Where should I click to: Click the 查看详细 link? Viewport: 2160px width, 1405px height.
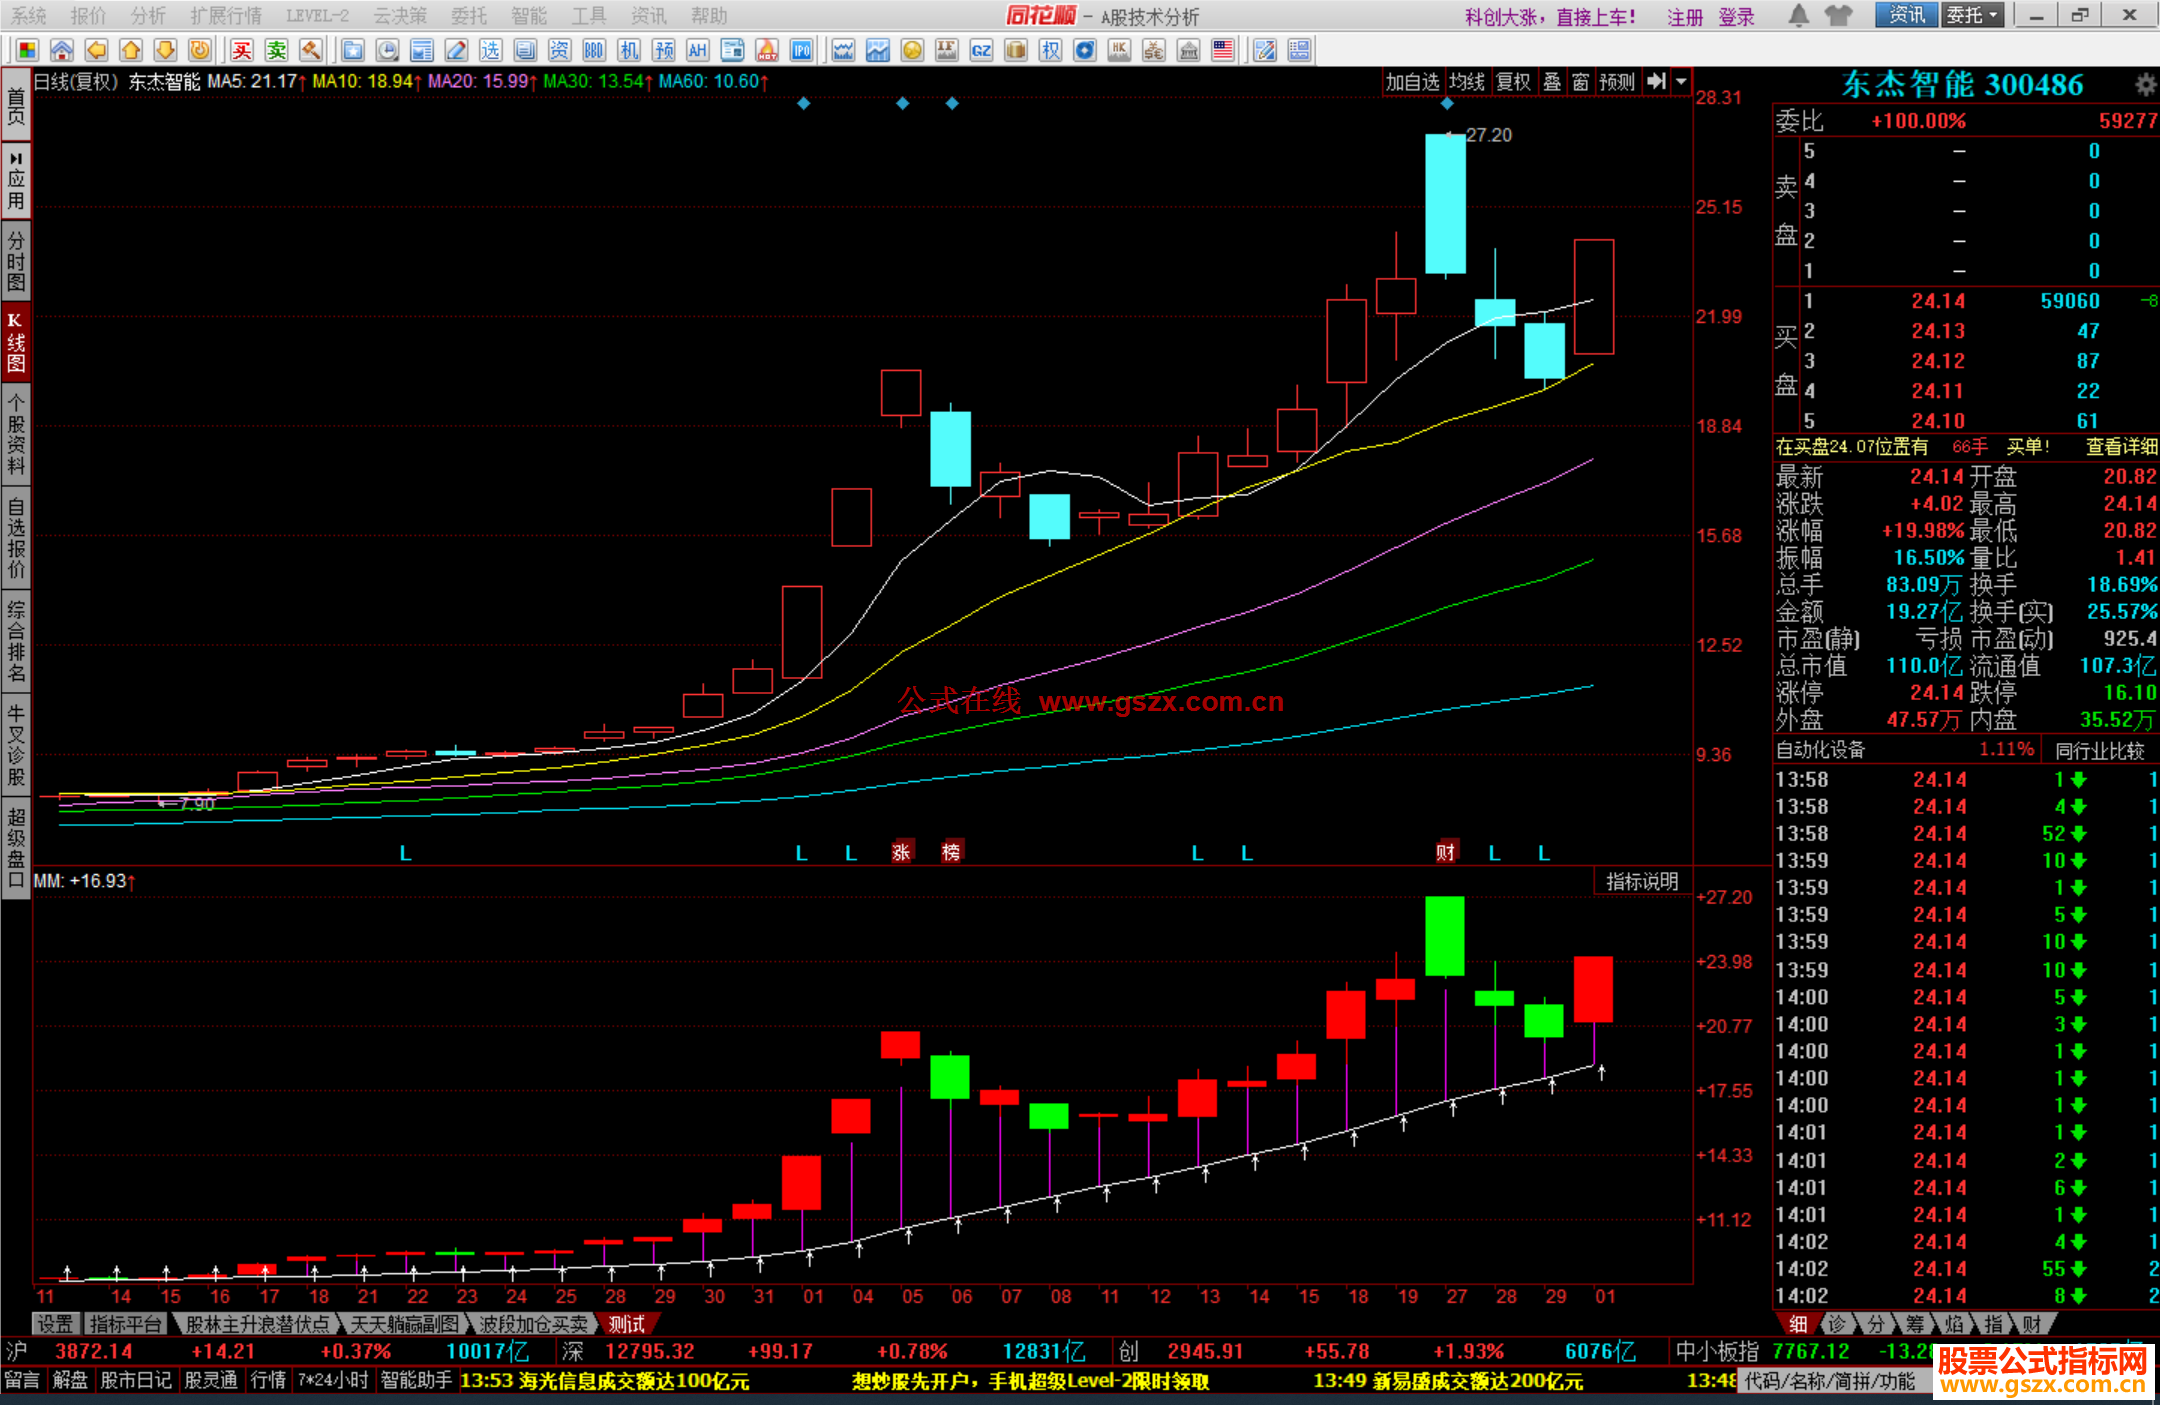coord(2121,447)
